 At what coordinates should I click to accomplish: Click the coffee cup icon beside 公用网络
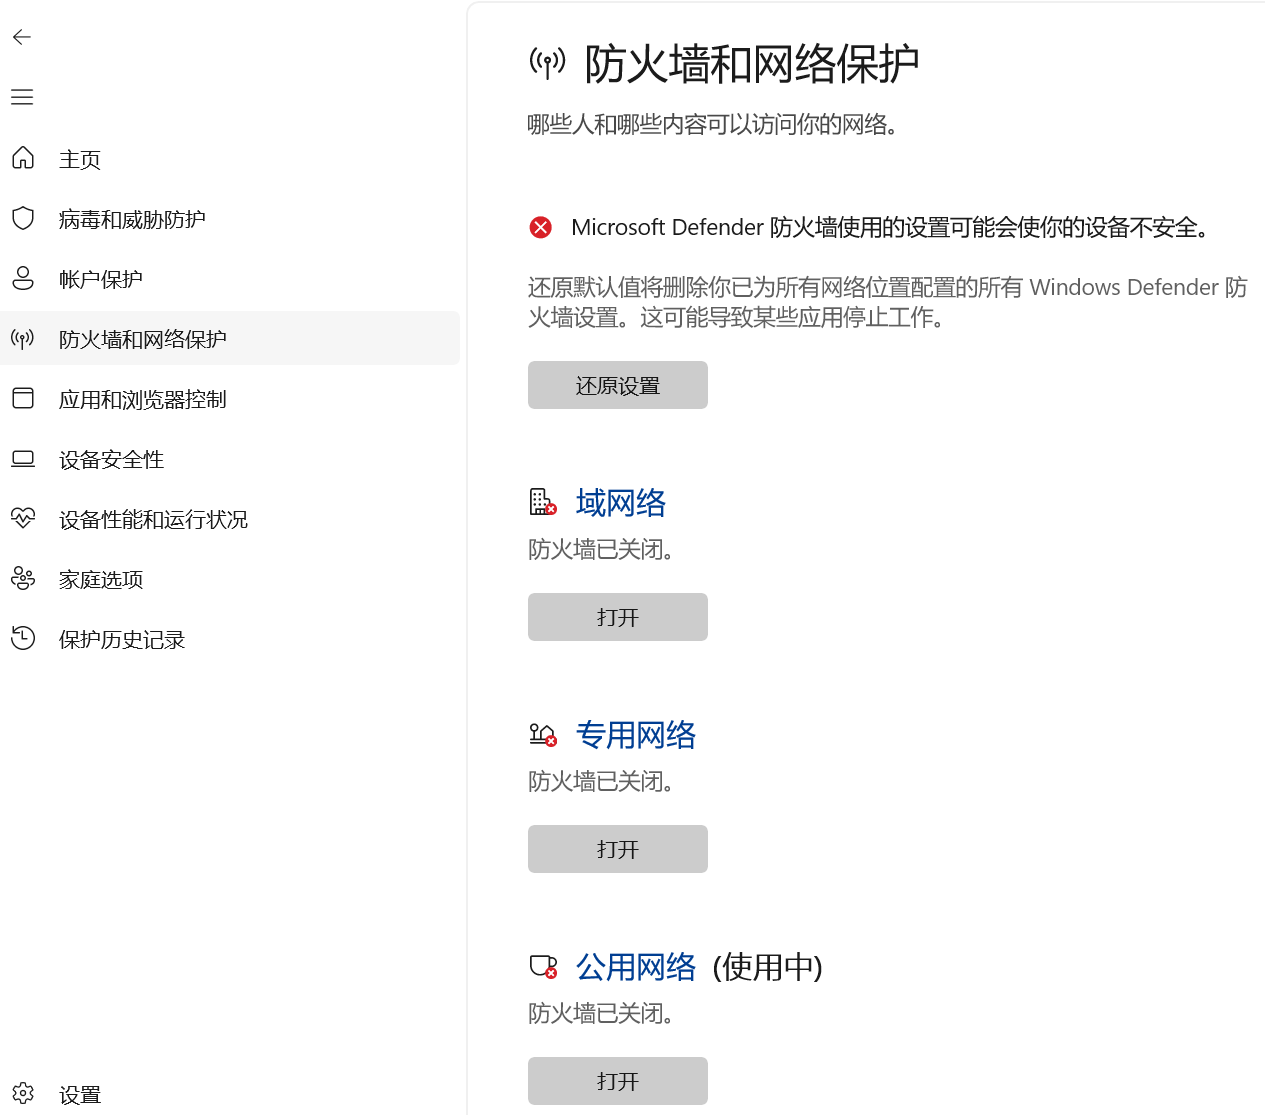pos(542,966)
